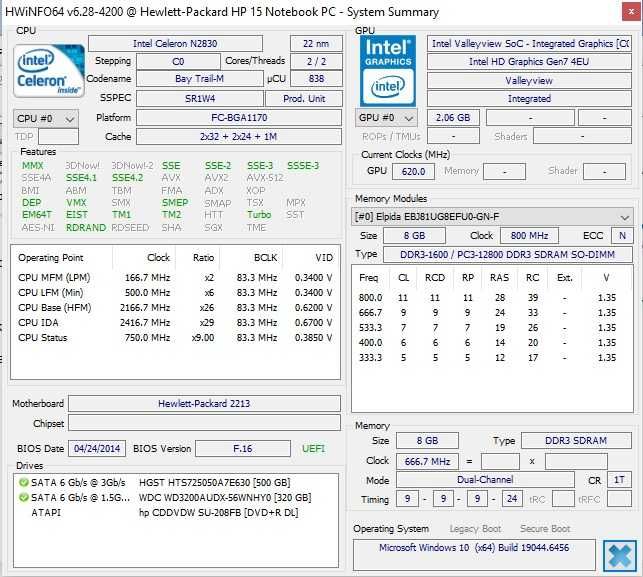Select the 333.3 frequency memory timing row
Image resolution: width=643 pixels, height=577 pixels.
tap(492, 358)
